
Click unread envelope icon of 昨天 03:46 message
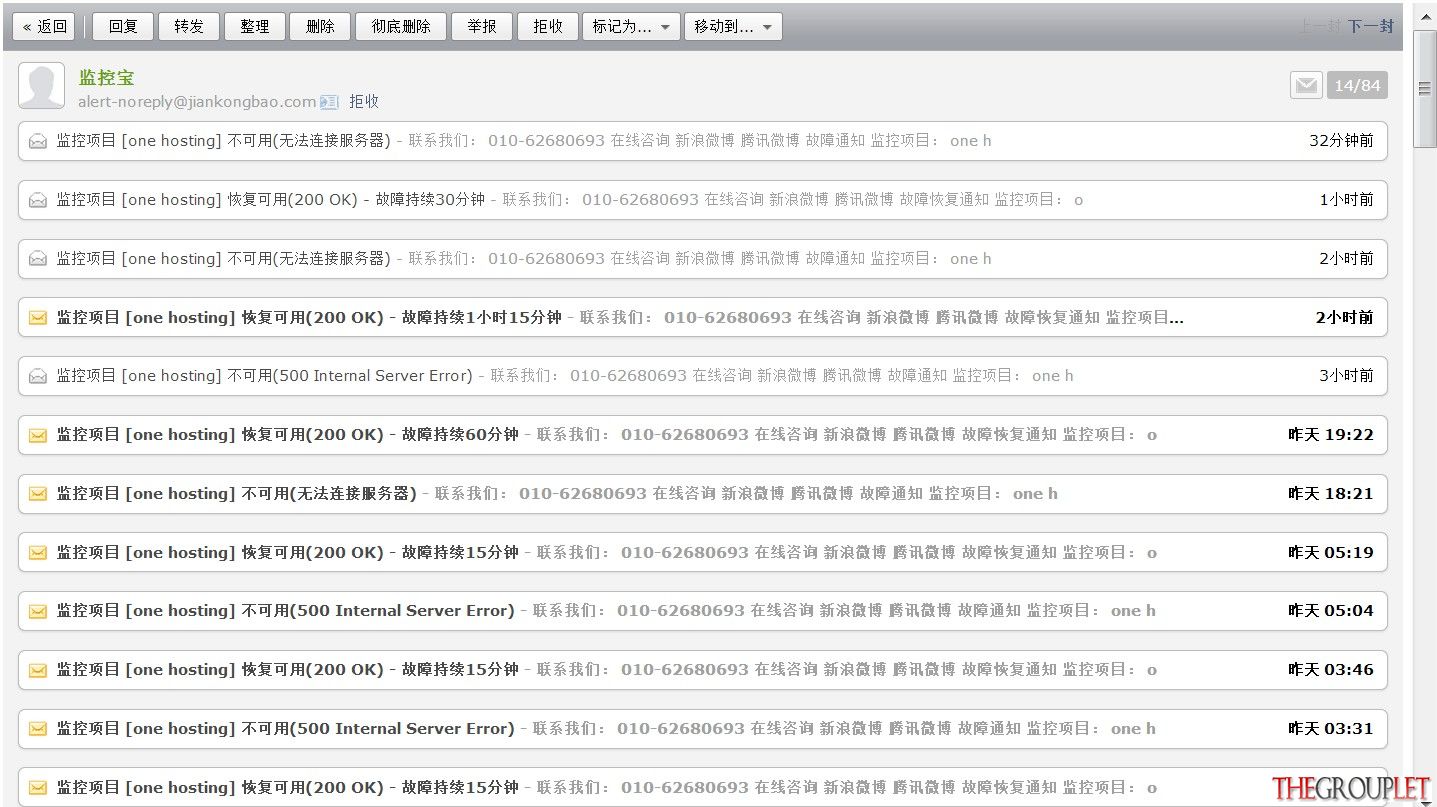[38, 671]
